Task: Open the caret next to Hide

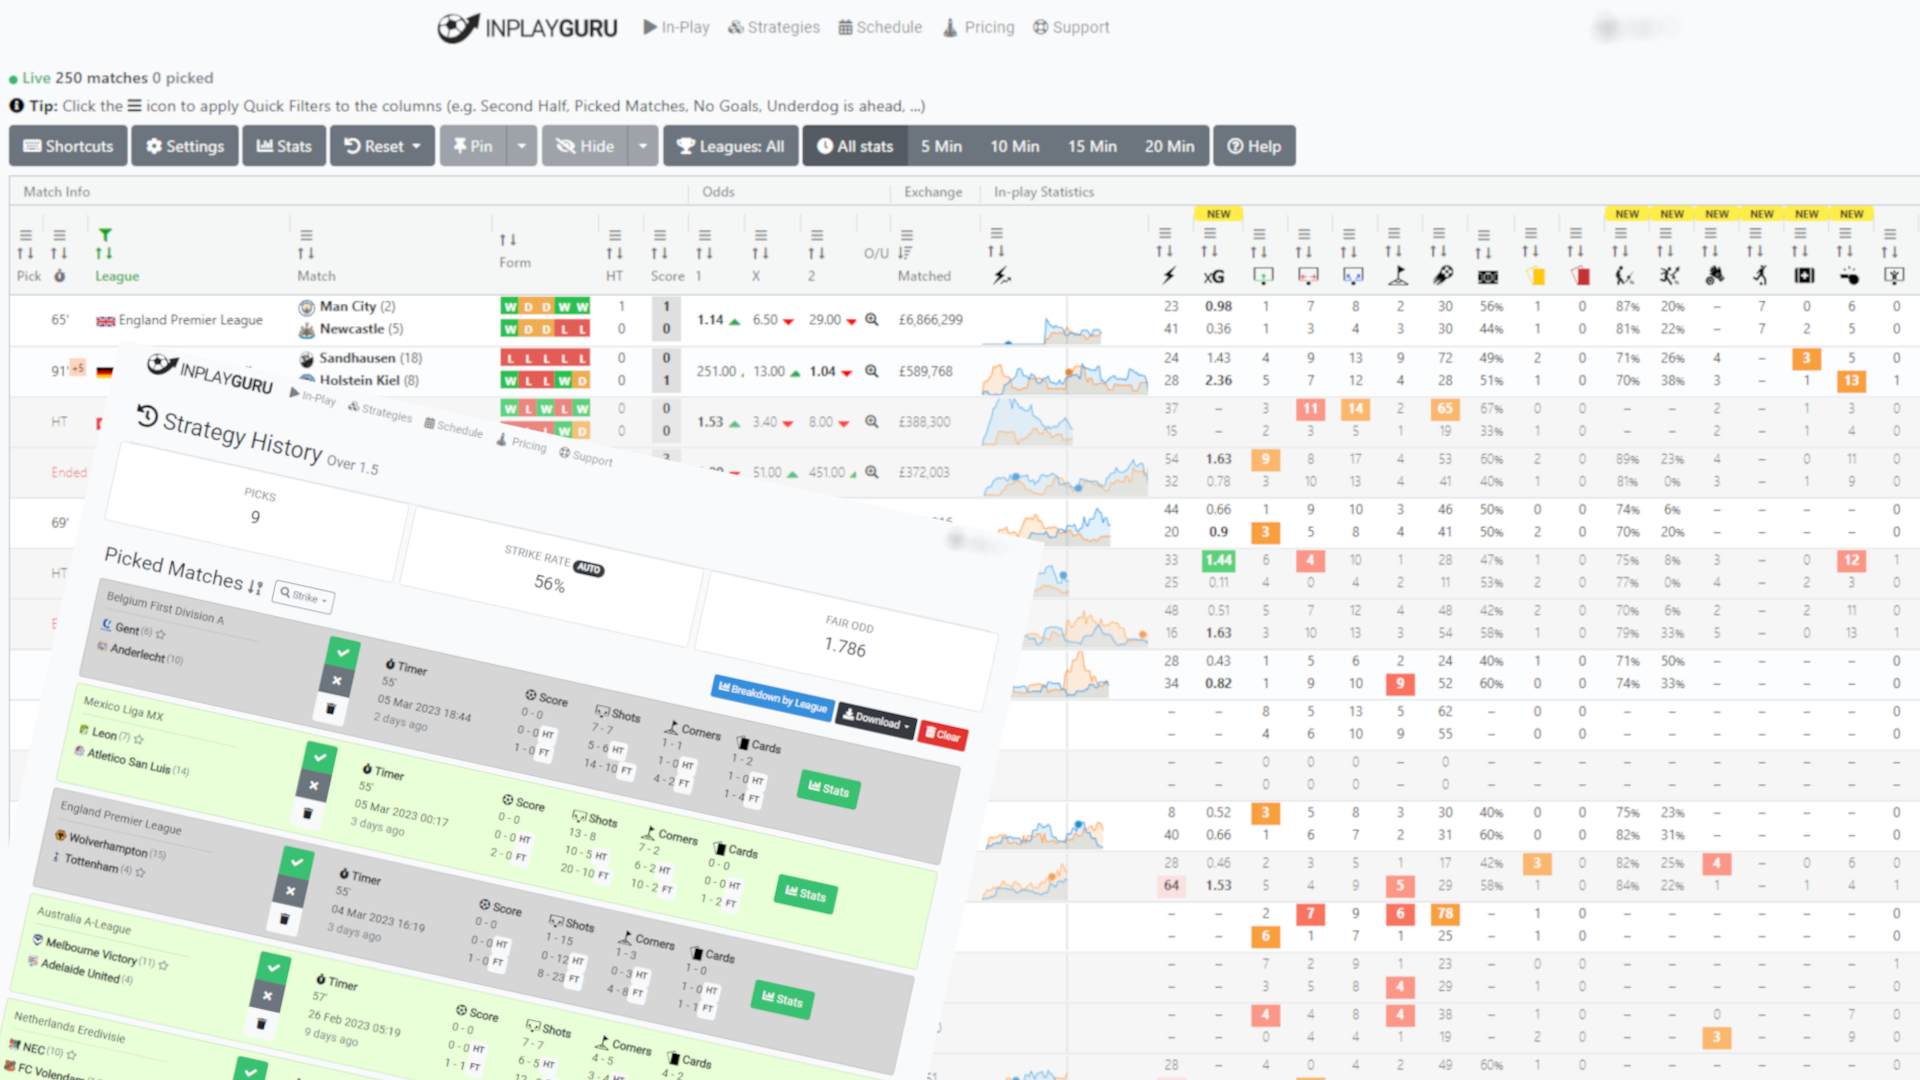Action: click(643, 146)
